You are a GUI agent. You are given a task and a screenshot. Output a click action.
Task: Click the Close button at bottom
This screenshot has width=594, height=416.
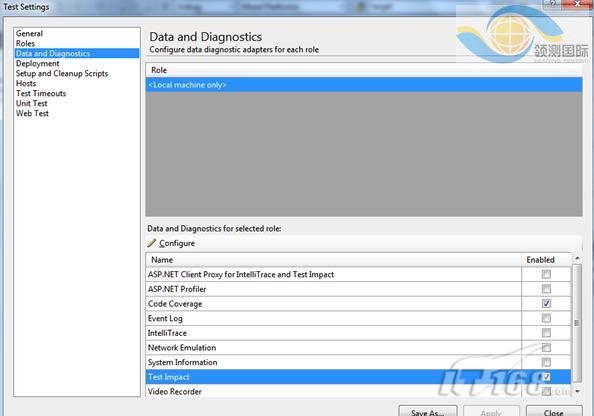[x=554, y=411]
